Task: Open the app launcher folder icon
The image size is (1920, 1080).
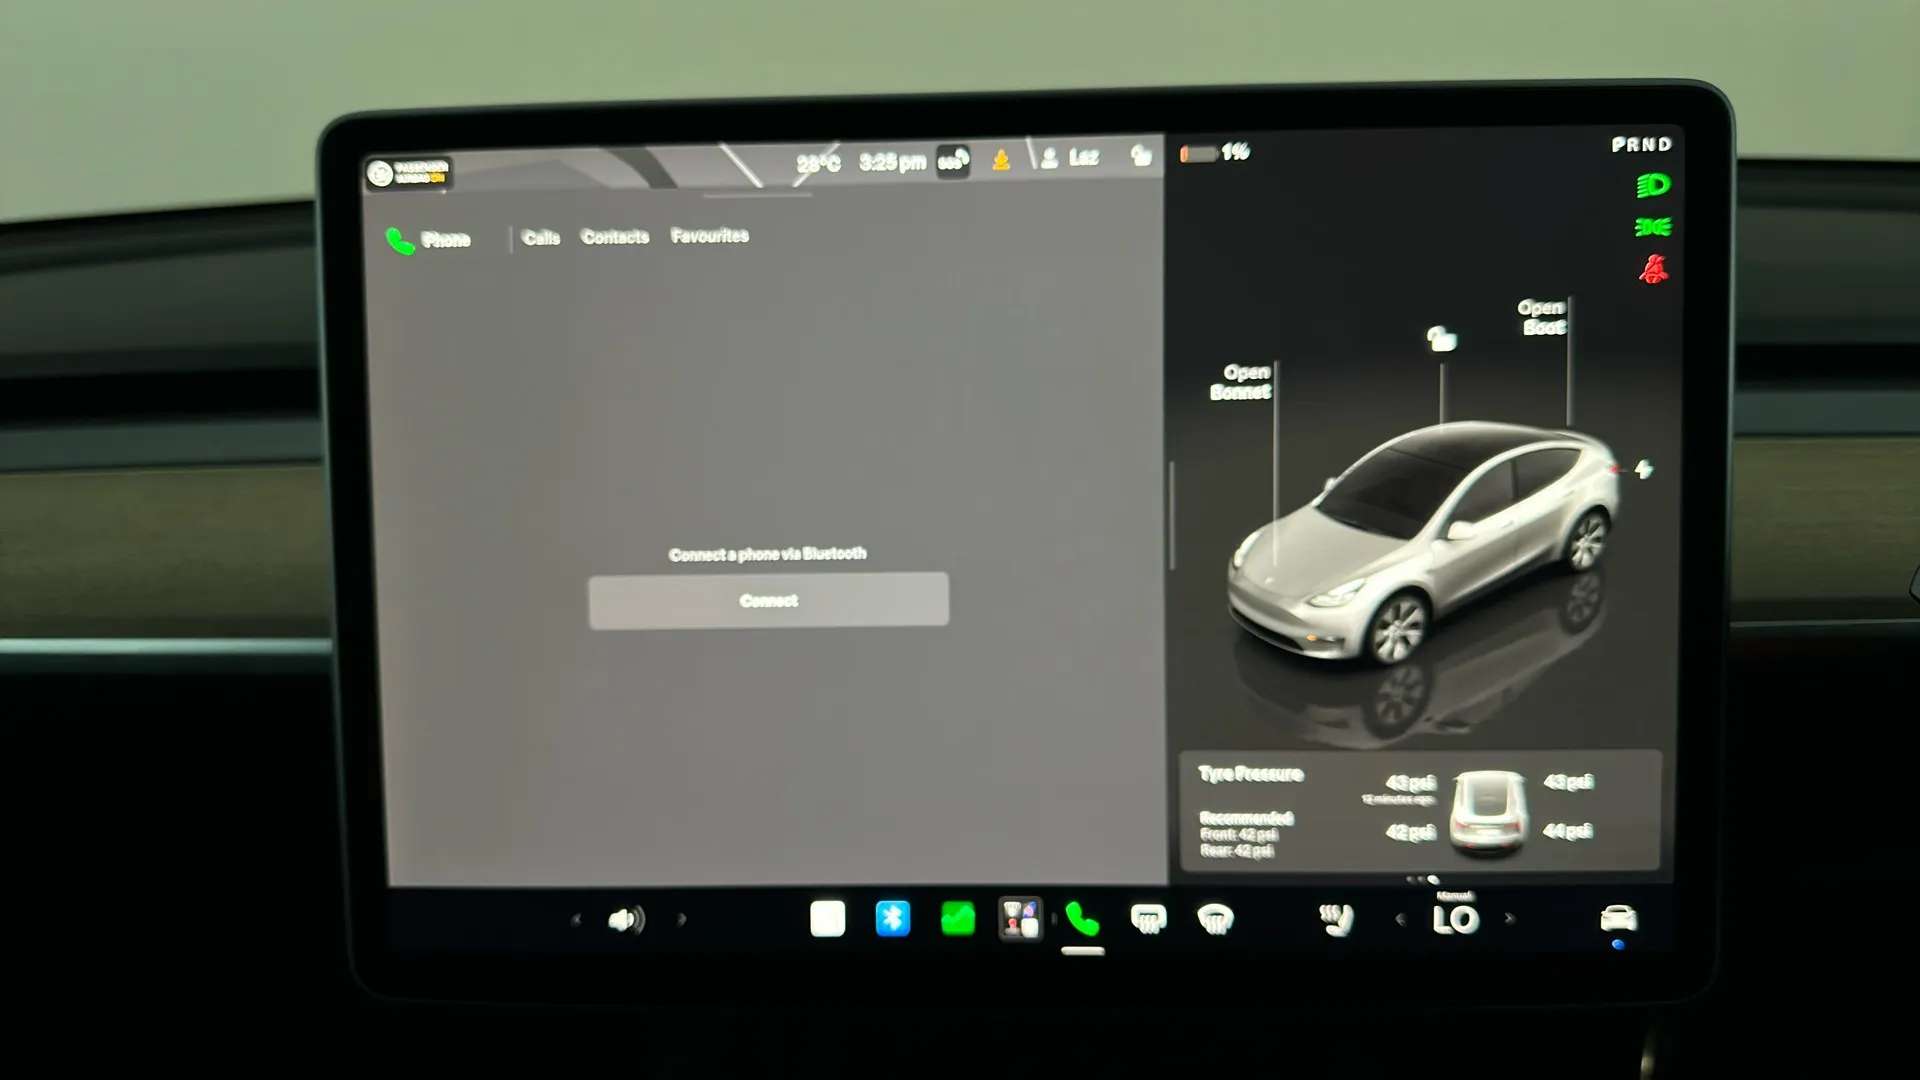Action: point(1020,918)
